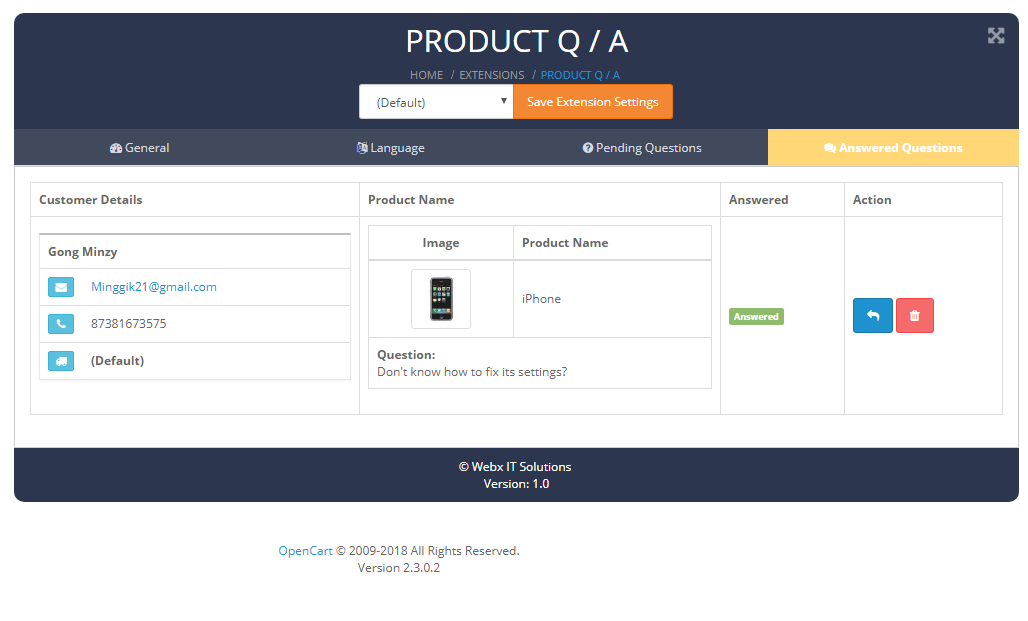This screenshot has width=1028, height=621.
Task: Click the iPhone product name cell
Action: click(x=612, y=299)
